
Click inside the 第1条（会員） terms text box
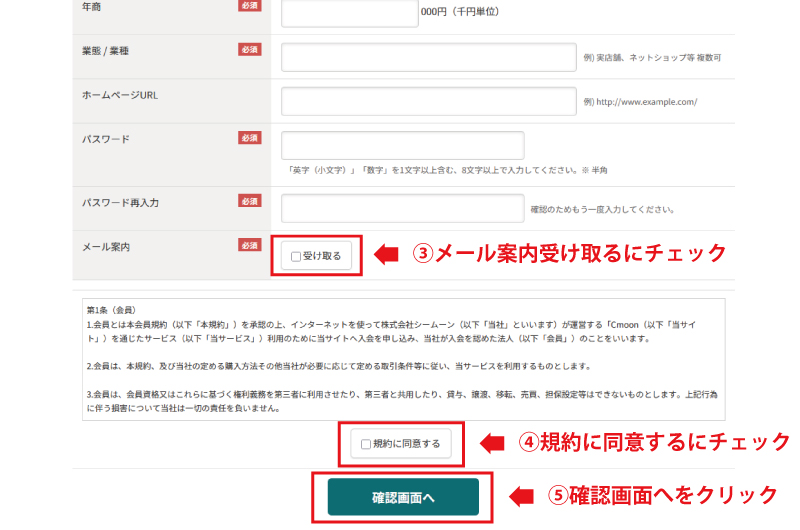(403, 360)
